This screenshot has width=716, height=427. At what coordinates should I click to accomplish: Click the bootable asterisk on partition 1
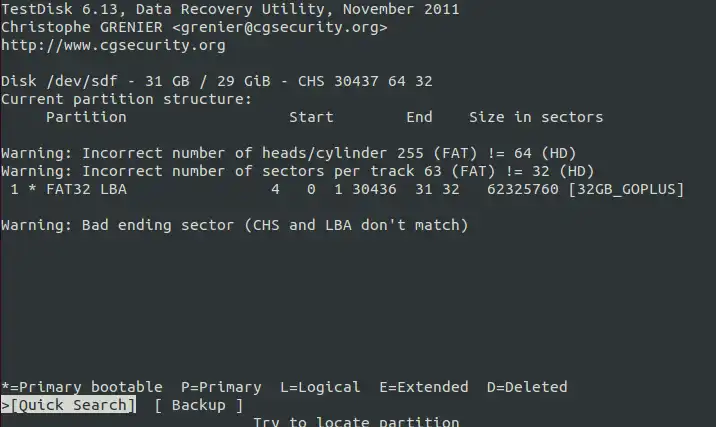32,189
